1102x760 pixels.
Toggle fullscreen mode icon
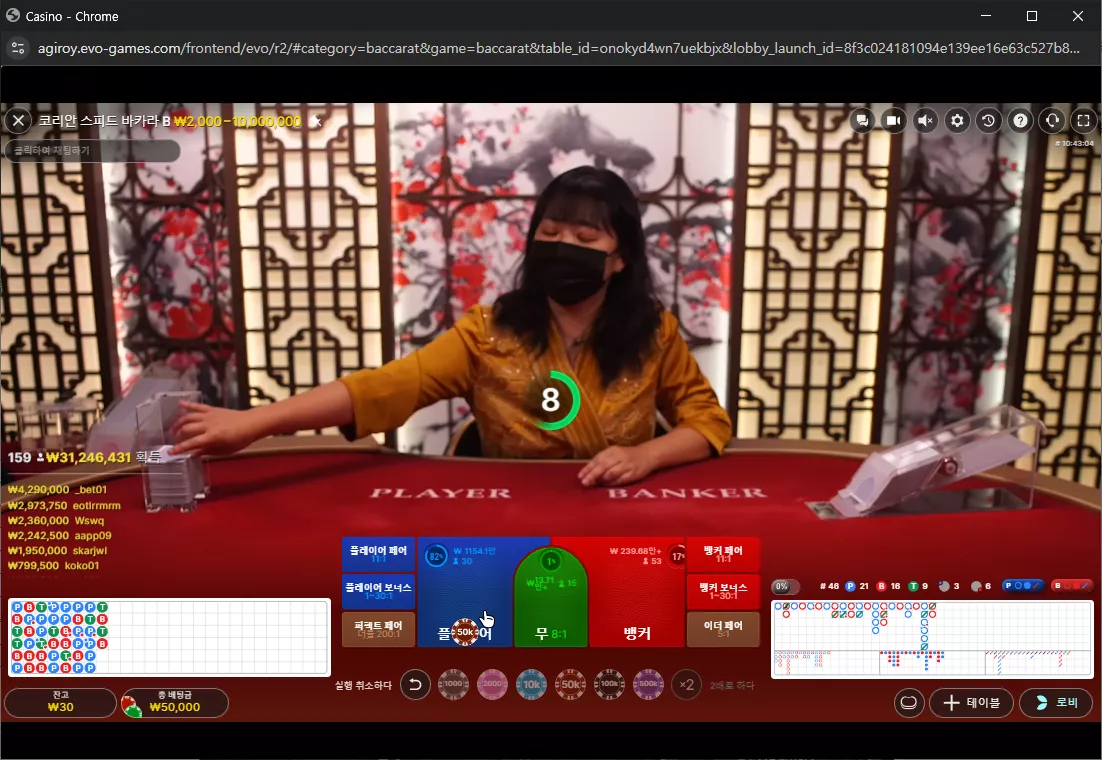1083,121
